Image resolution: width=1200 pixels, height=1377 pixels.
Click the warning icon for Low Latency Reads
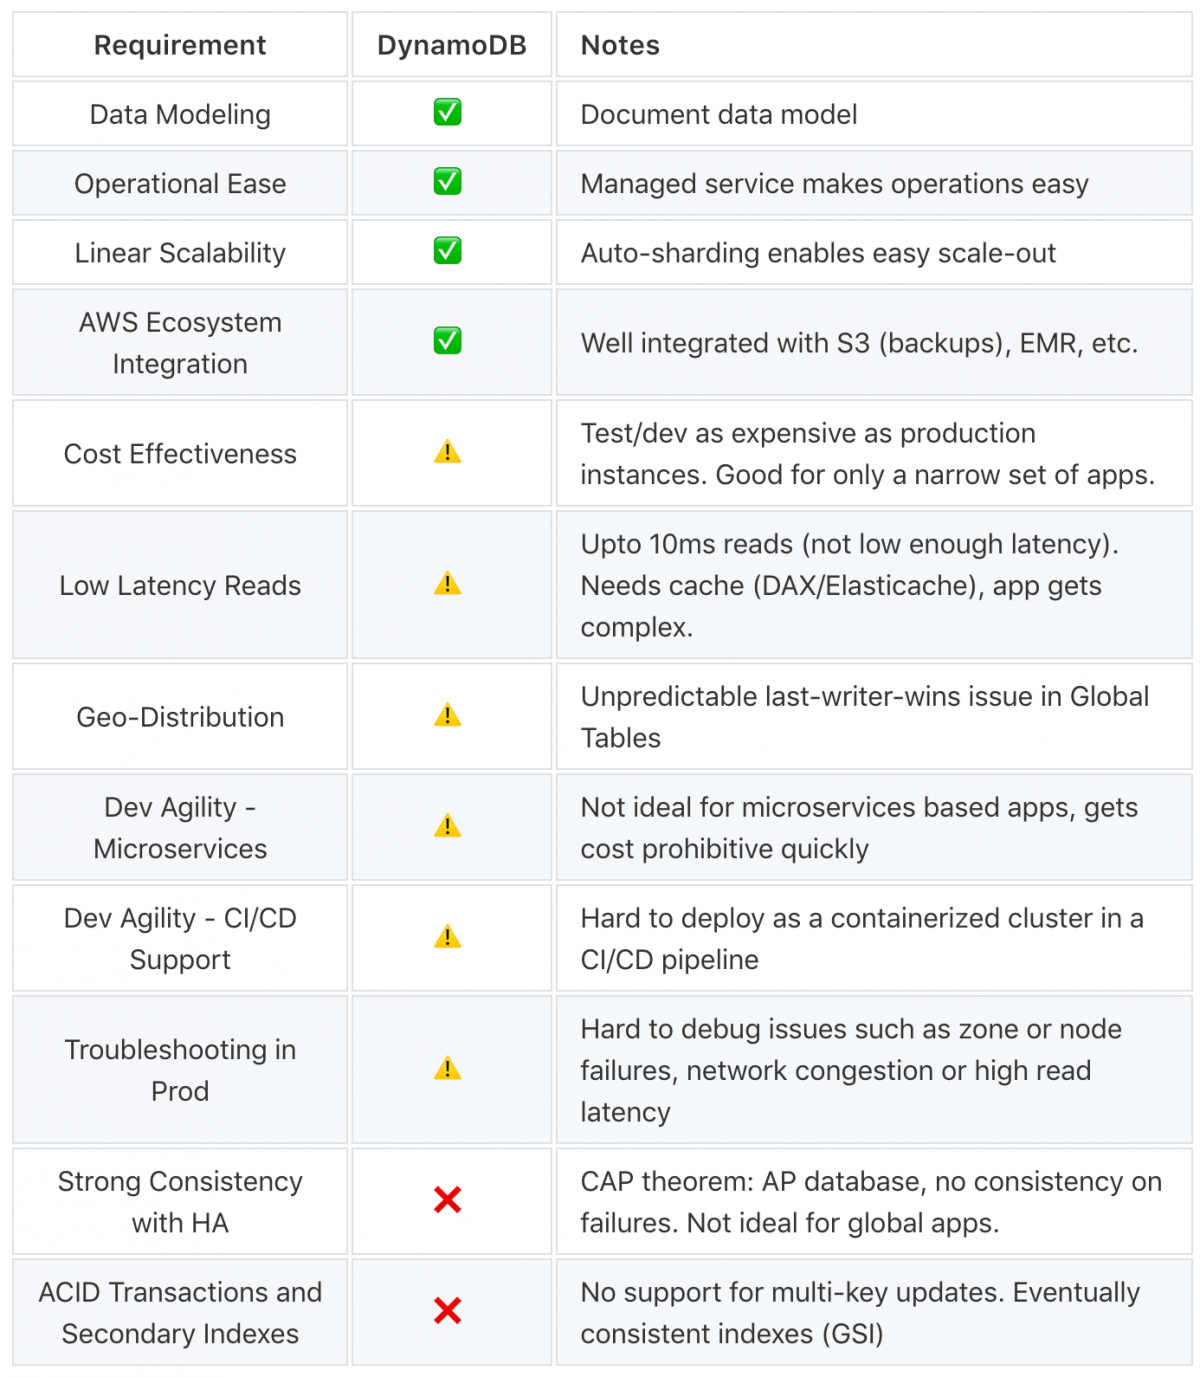pos(447,584)
